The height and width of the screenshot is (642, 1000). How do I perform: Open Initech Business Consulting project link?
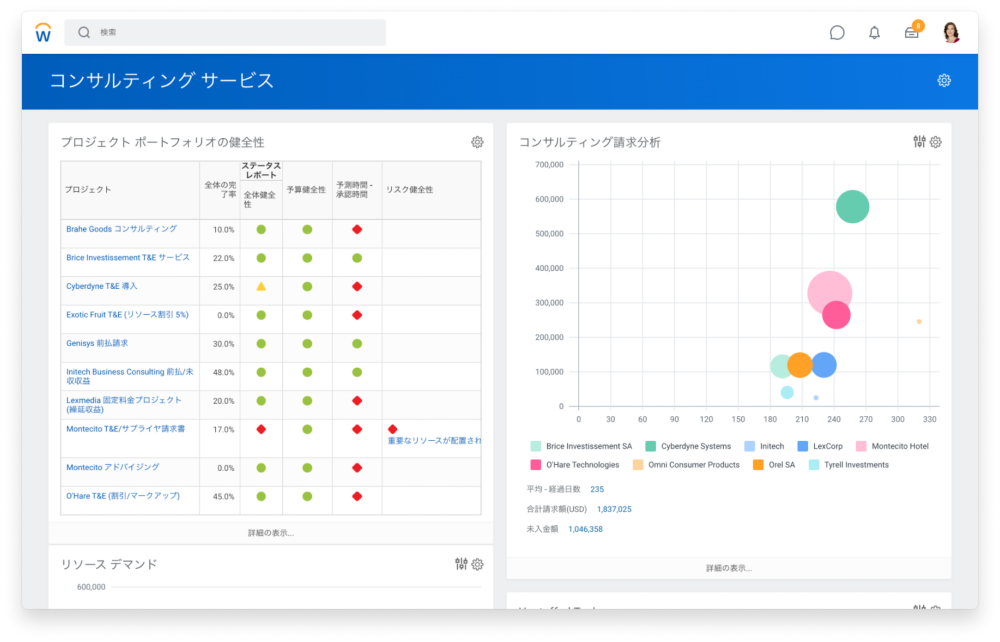click(129, 376)
